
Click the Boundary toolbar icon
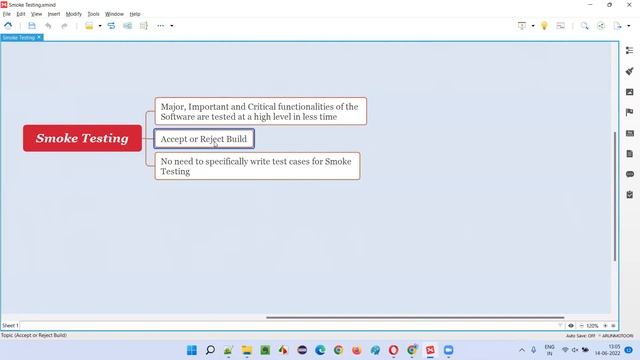pyautogui.click(x=127, y=26)
